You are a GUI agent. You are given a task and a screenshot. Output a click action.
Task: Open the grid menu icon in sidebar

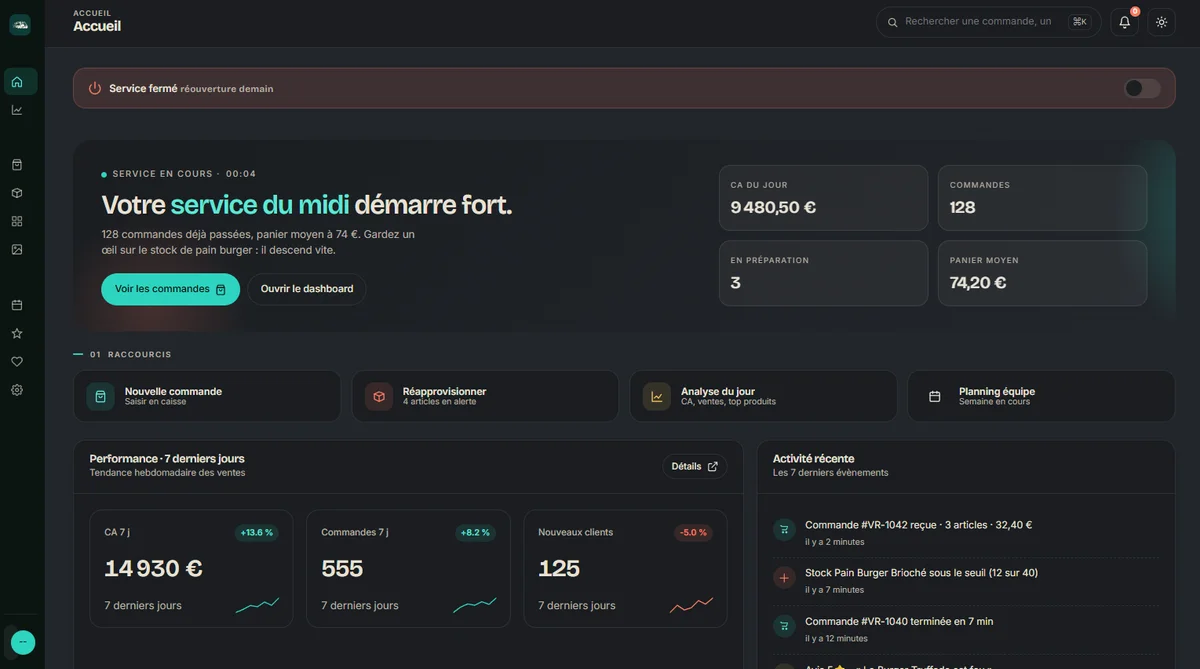pyautogui.click(x=17, y=221)
